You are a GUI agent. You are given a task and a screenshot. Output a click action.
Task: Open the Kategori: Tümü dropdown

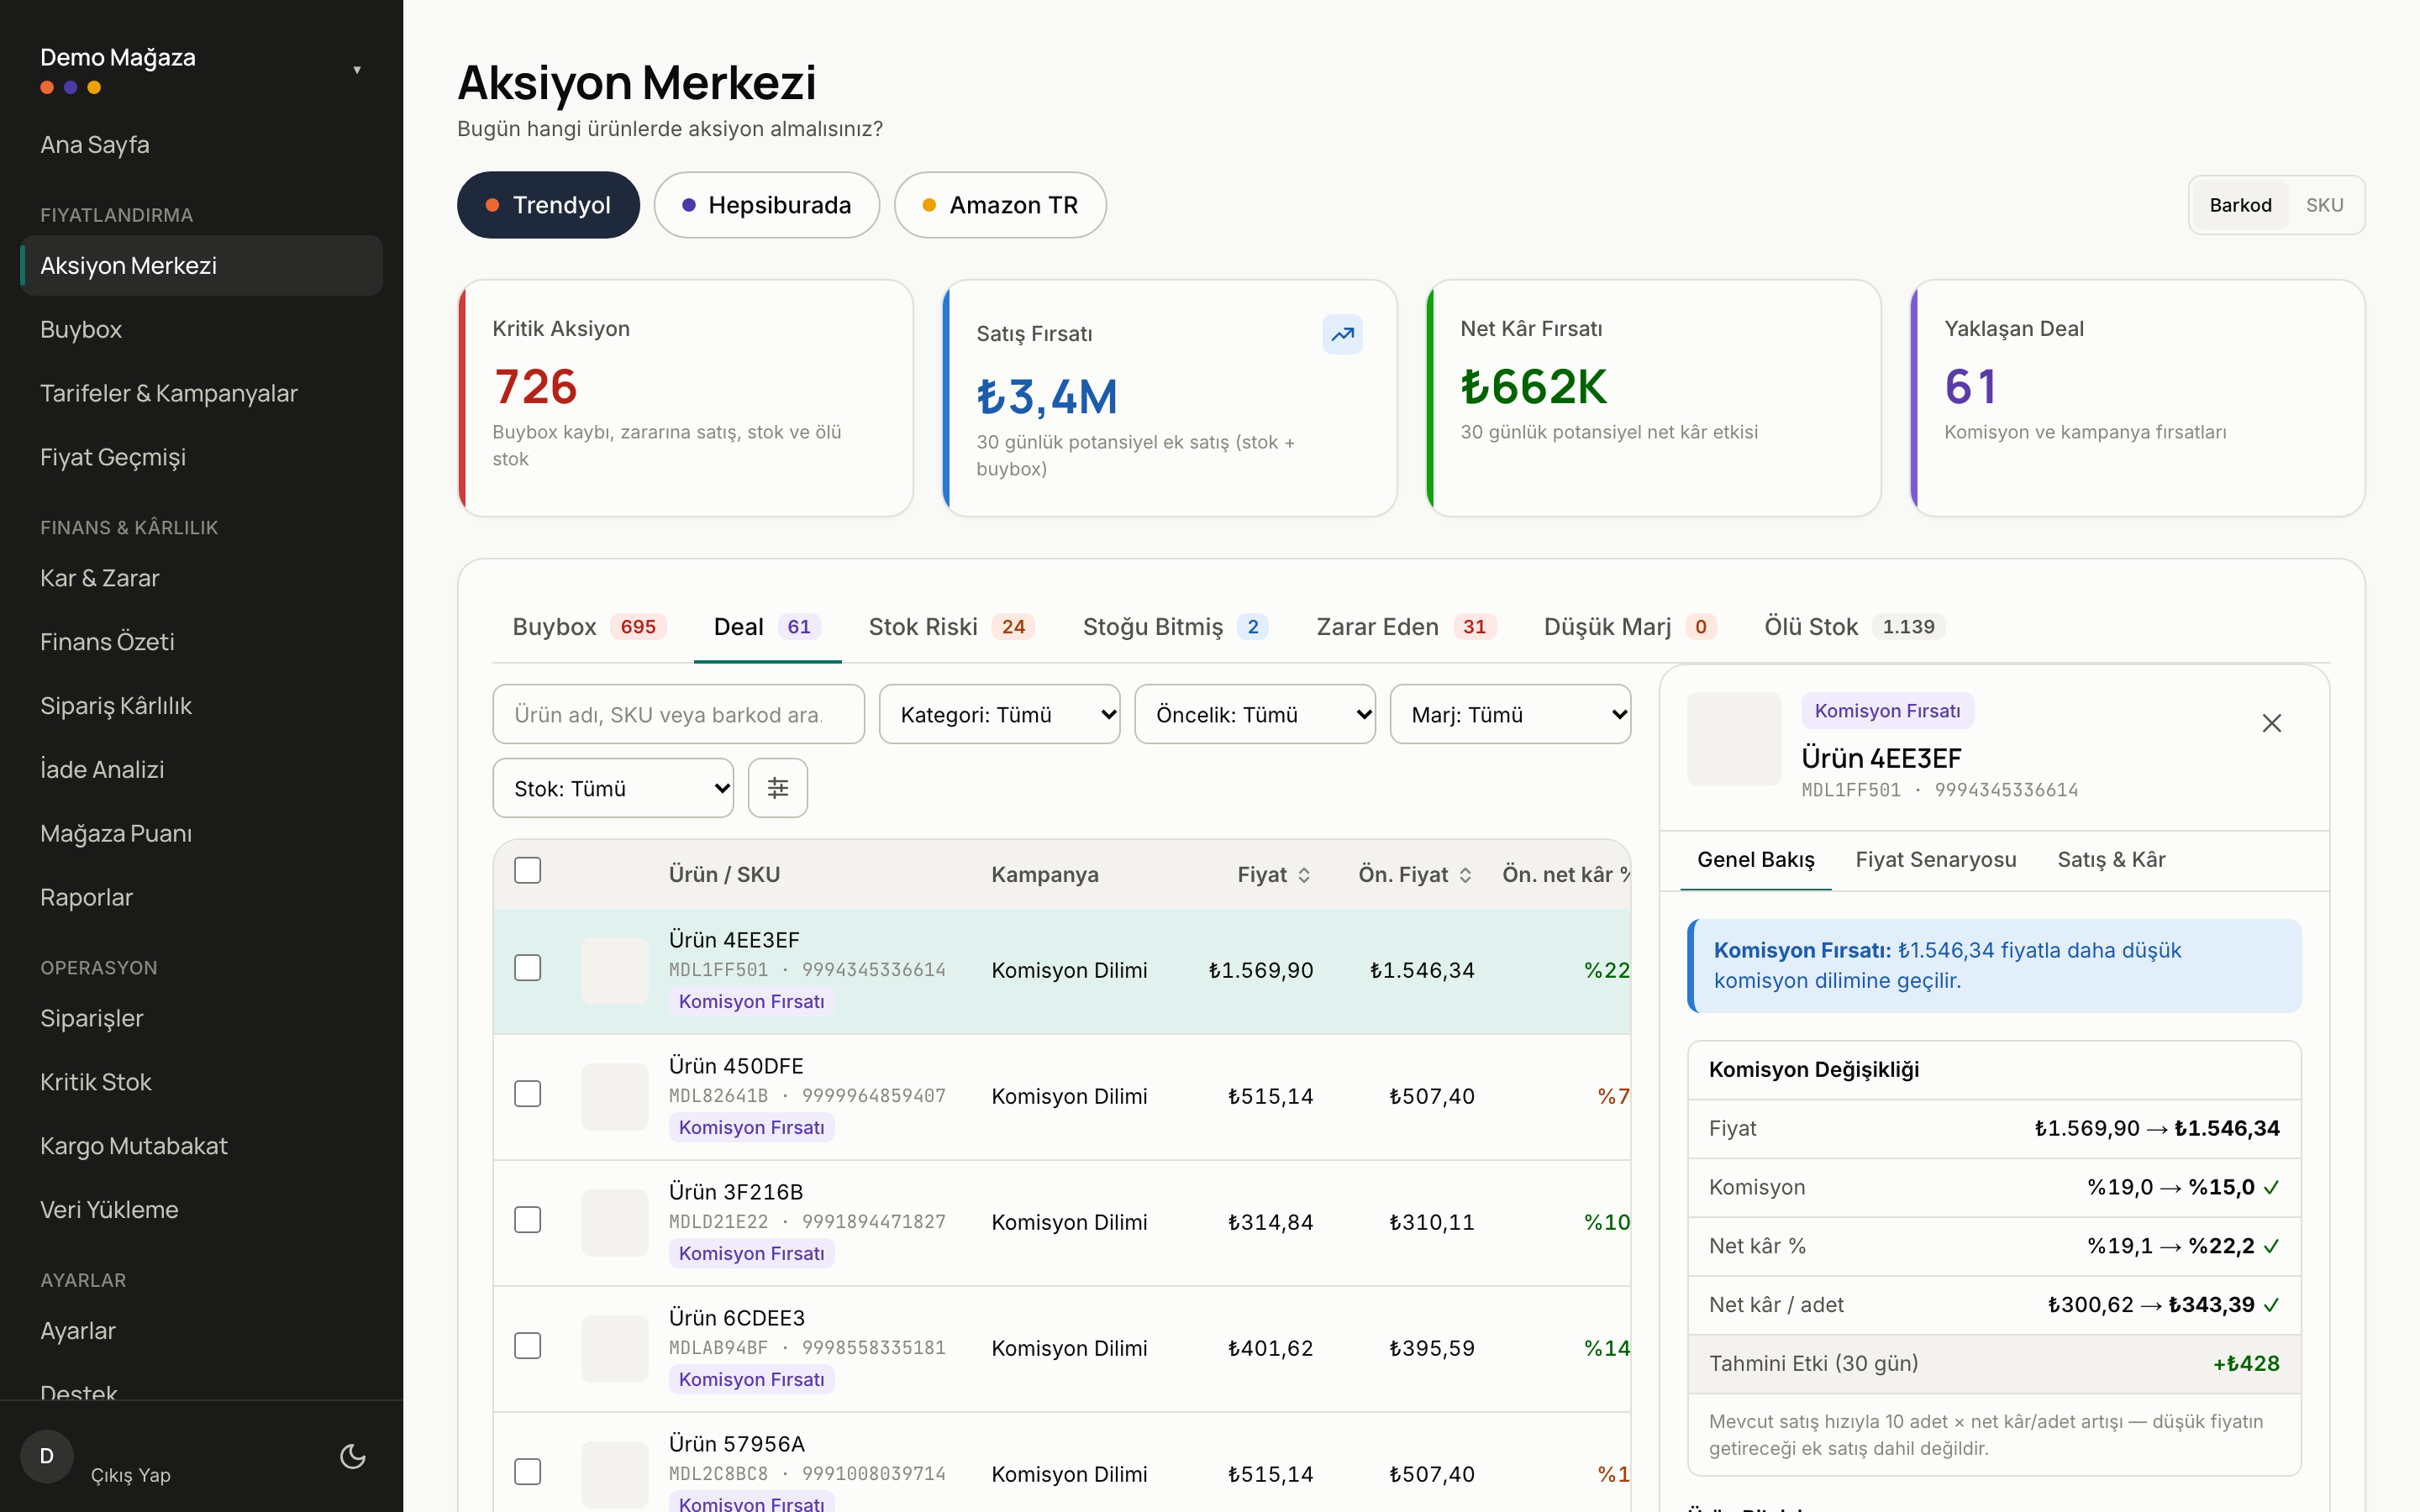999,714
